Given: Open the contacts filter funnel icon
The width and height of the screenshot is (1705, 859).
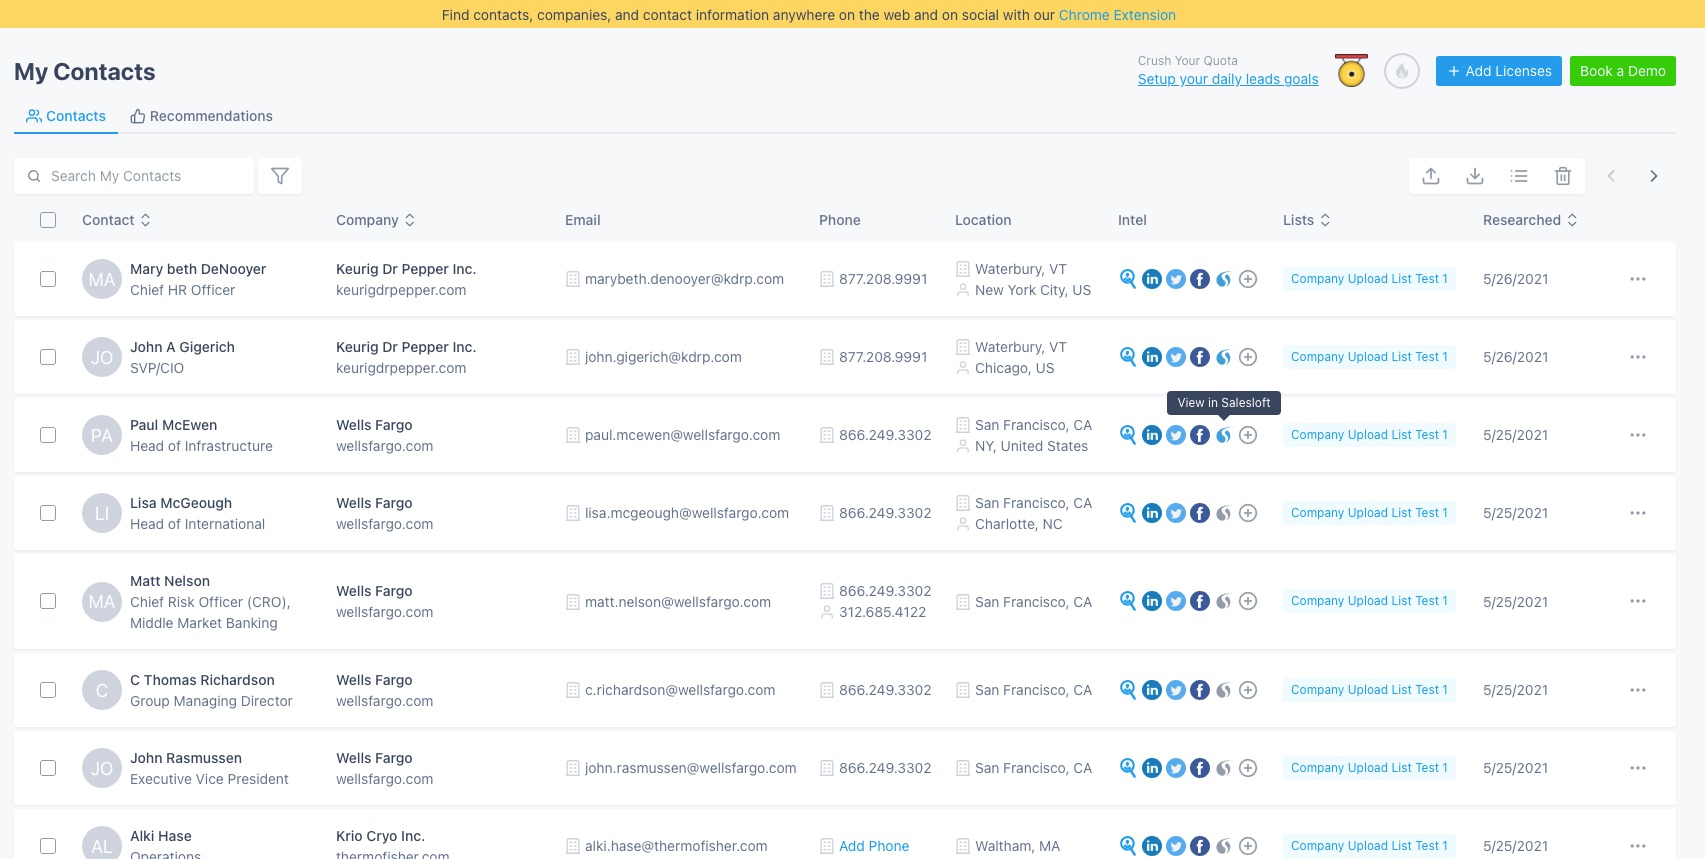Looking at the screenshot, I should pos(280,176).
